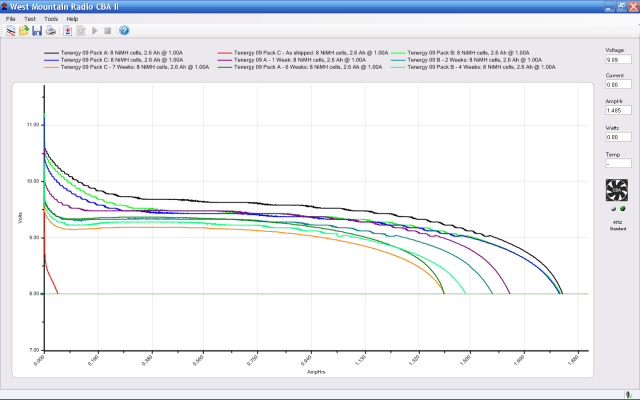Open the Help menu in the menu bar
The image size is (640, 400).
tap(72, 19)
